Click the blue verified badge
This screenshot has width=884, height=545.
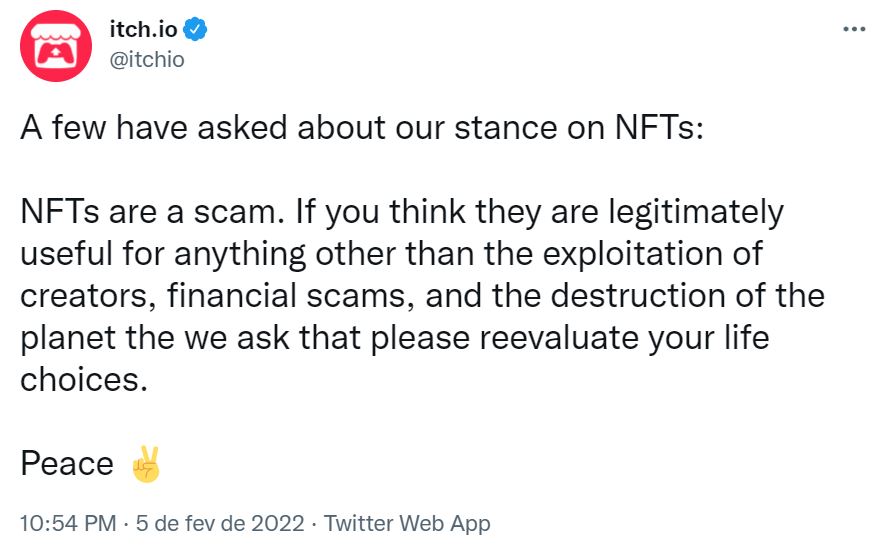tap(196, 29)
